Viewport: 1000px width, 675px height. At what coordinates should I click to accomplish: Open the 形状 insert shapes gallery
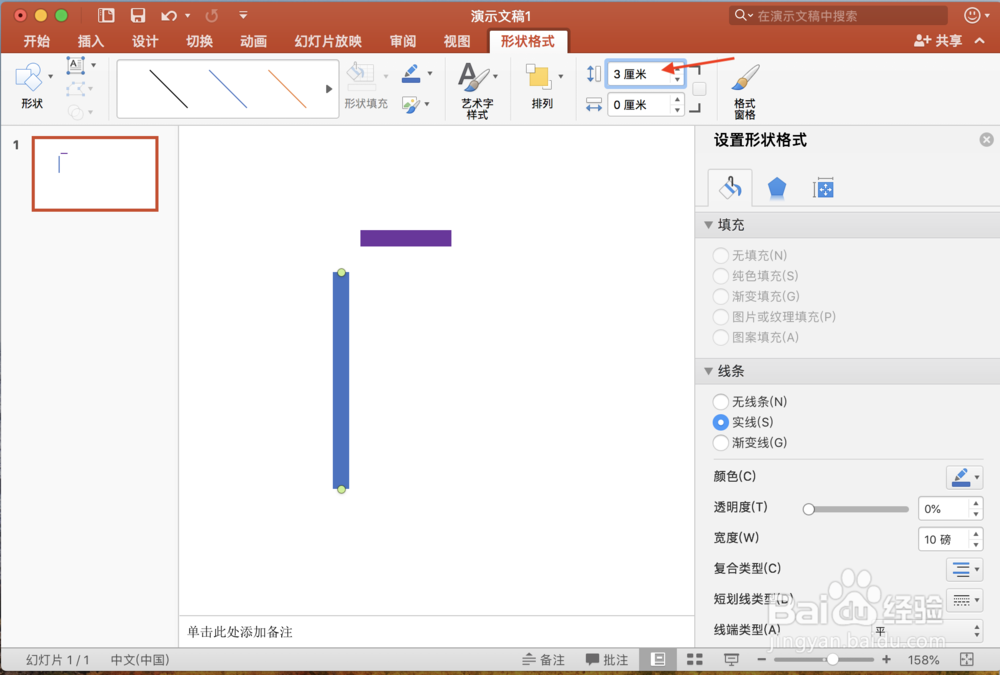click(x=32, y=87)
